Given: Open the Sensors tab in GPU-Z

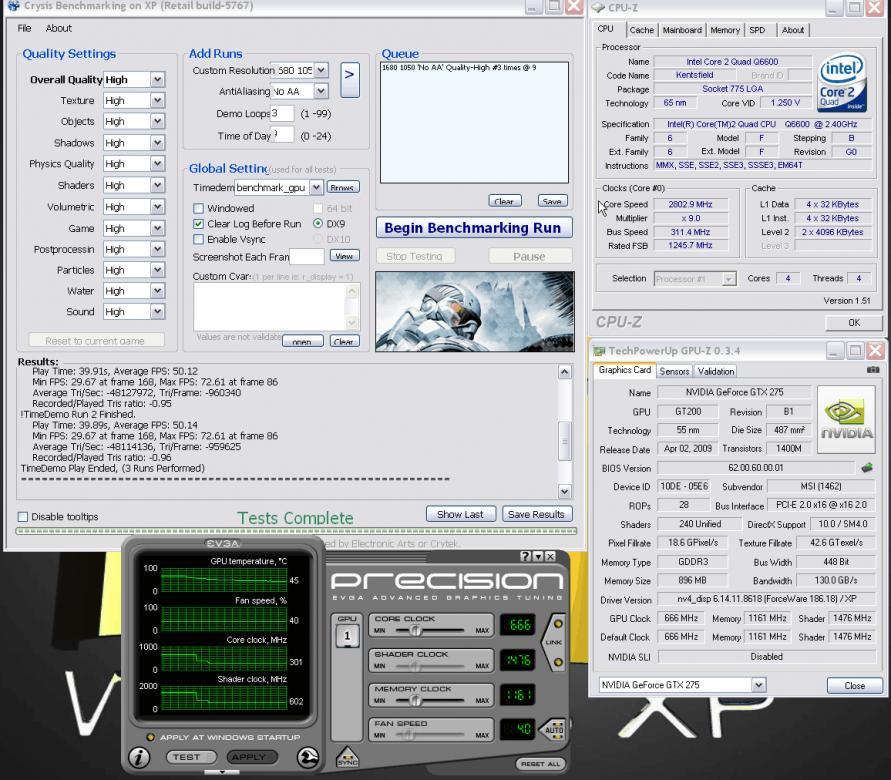Looking at the screenshot, I should tap(674, 371).
